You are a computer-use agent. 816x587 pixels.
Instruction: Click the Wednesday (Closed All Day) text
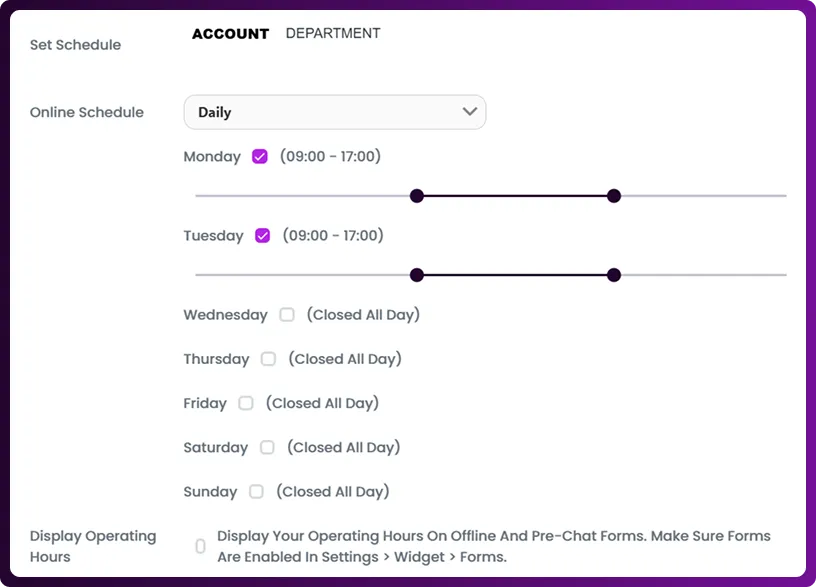363,315
